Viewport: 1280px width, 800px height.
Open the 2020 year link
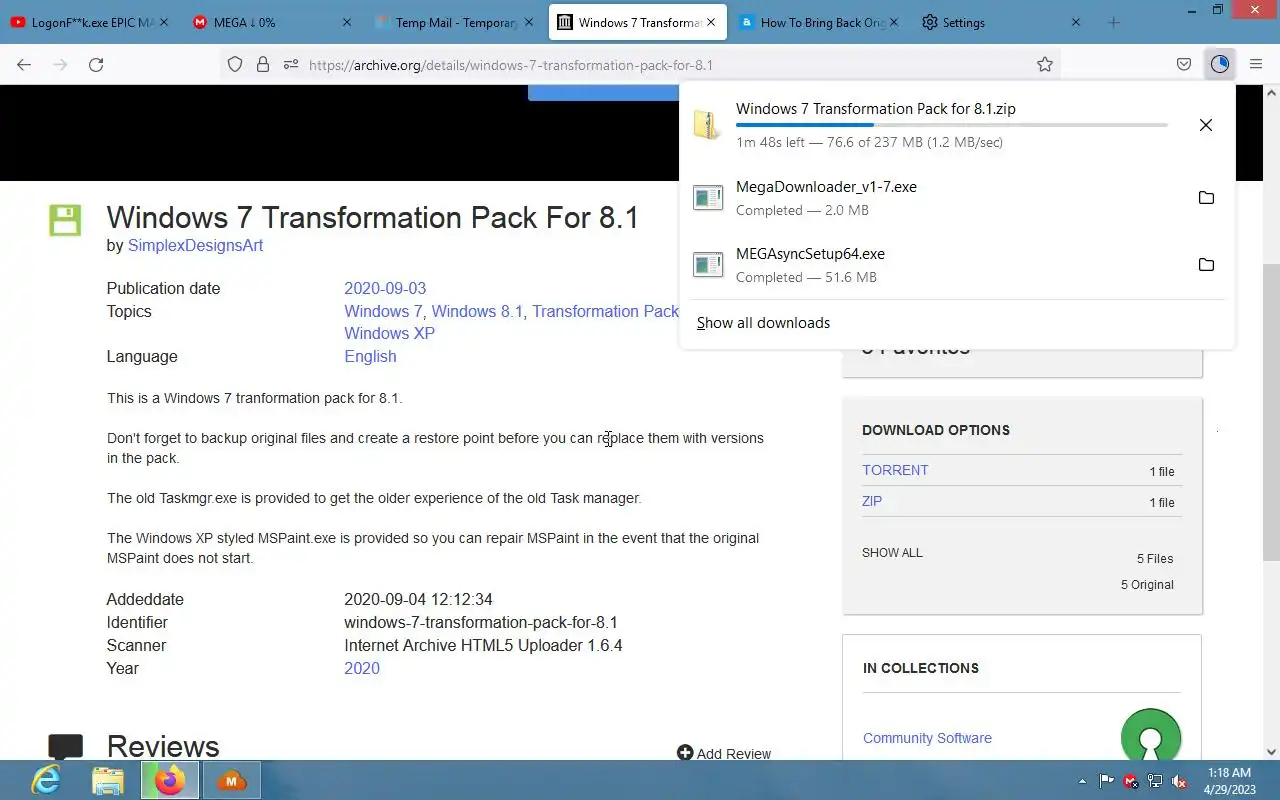[362, 668]
